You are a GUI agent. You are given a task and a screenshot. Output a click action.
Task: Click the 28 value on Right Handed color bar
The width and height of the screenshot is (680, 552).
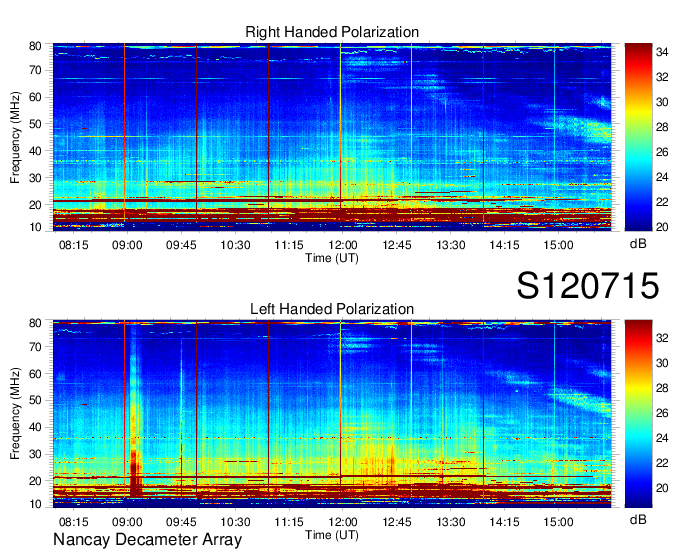coord(662,127)
